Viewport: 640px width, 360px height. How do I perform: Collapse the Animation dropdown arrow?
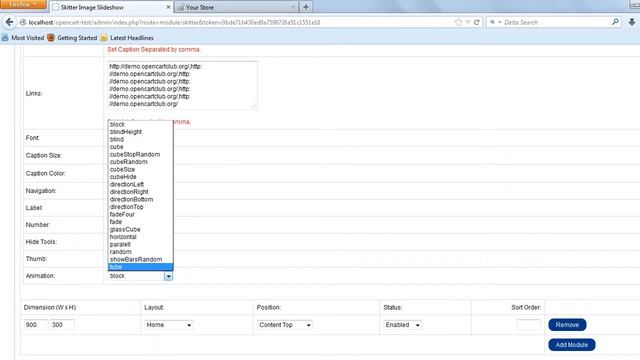click(168, 276)
